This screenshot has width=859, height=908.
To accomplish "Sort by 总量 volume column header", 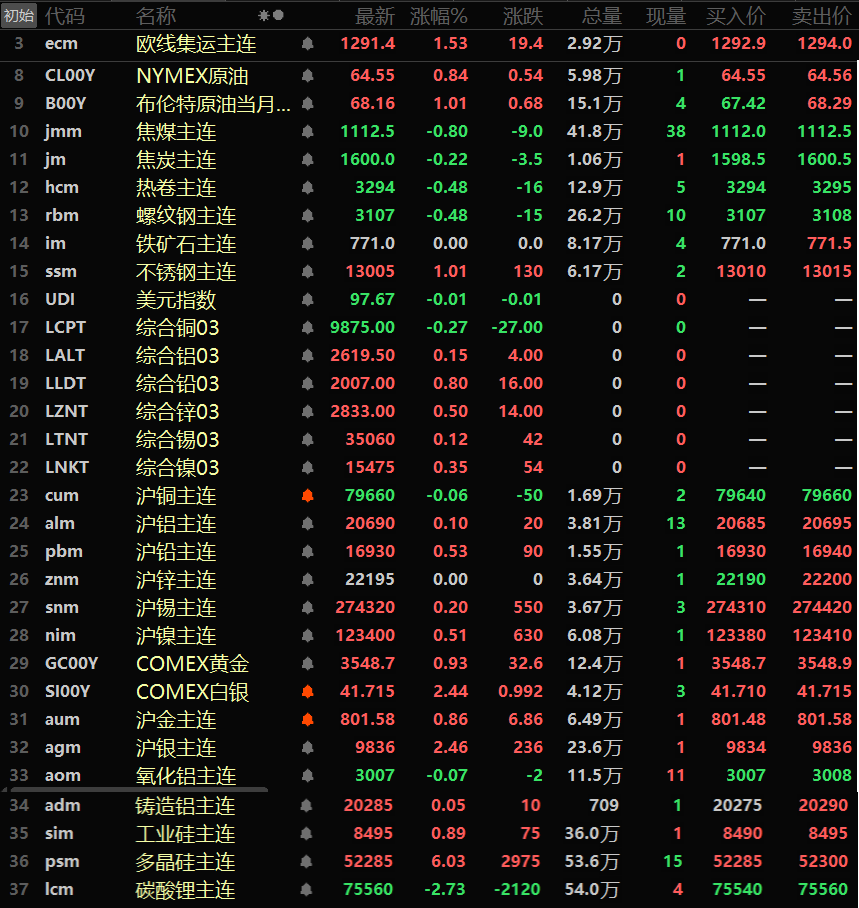I will (602, 16).
